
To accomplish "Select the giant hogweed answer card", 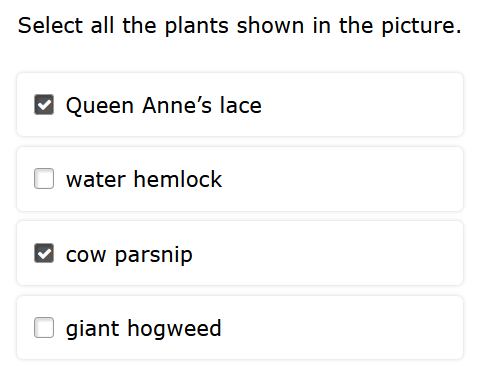I will click(x=240, y=328).
